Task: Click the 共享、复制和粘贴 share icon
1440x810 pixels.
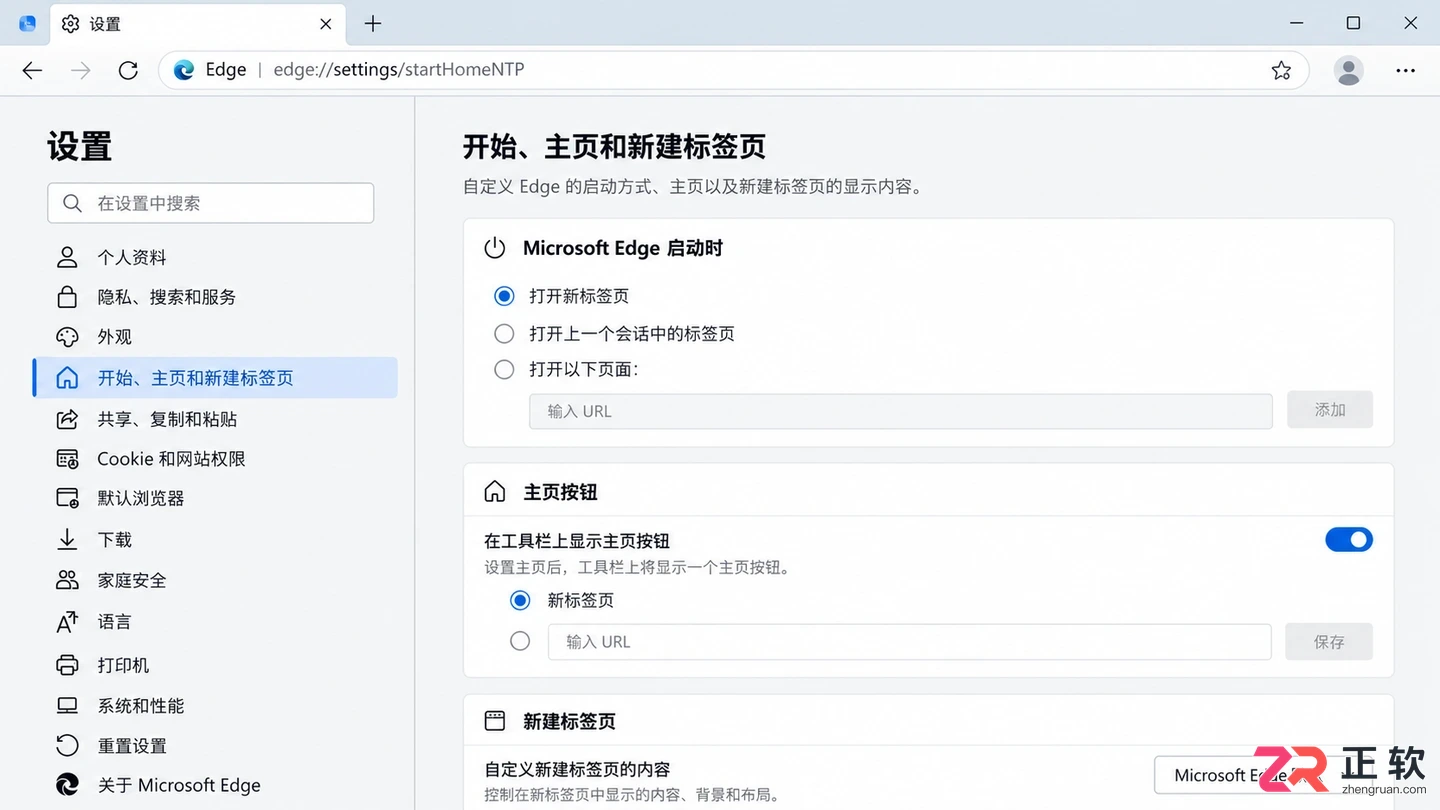Action: tap(67, 419)
